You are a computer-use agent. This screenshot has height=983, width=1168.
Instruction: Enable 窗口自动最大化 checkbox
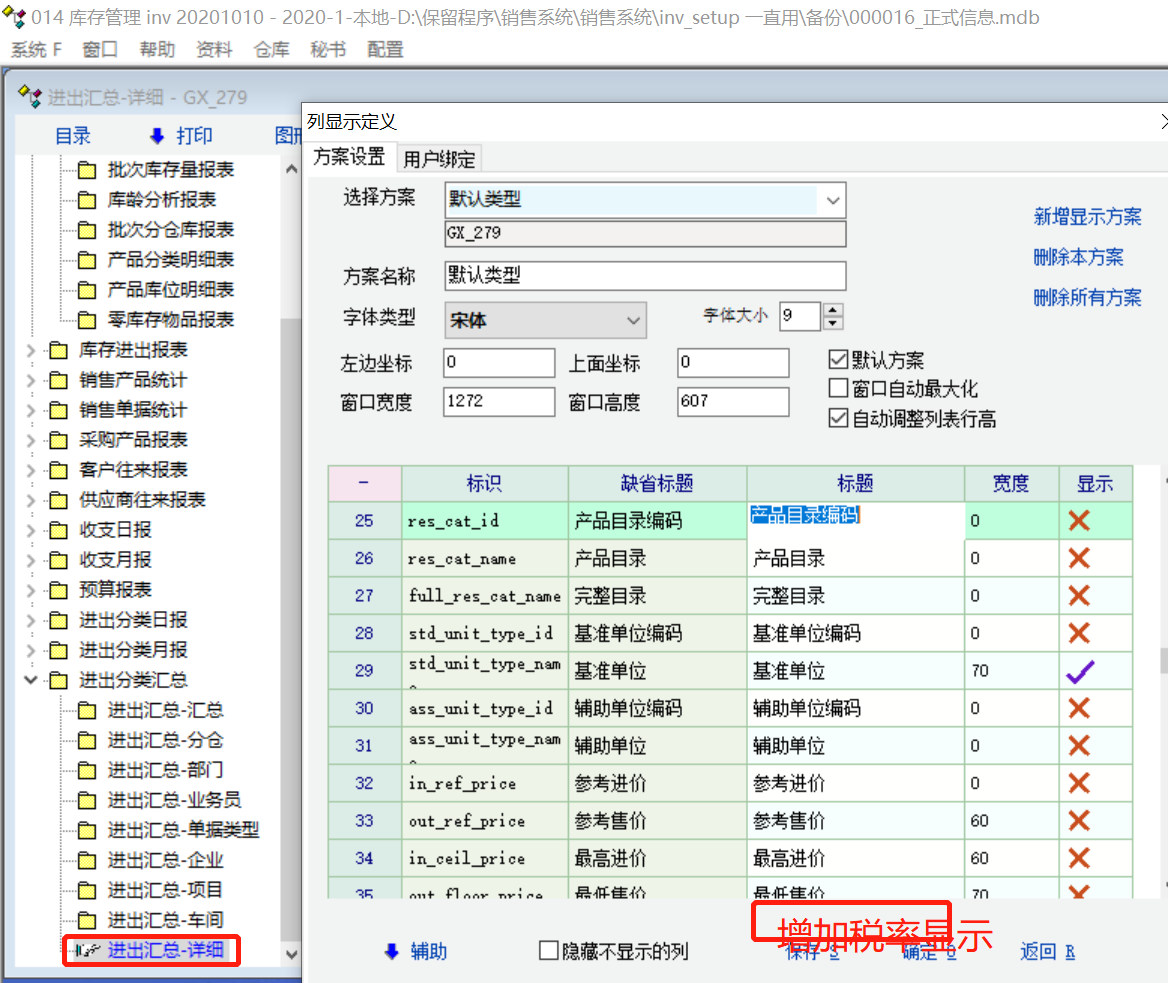838,389
